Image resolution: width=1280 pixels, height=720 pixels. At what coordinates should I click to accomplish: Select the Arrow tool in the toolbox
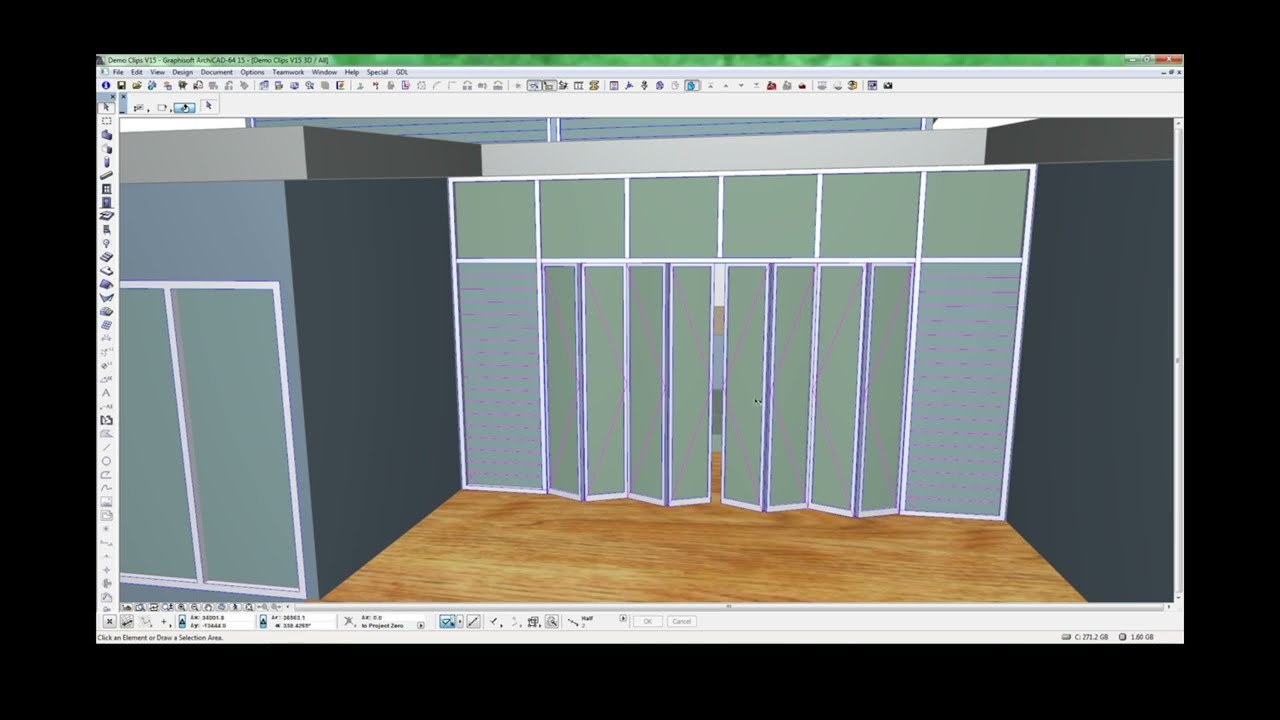[x=107, y=107]
